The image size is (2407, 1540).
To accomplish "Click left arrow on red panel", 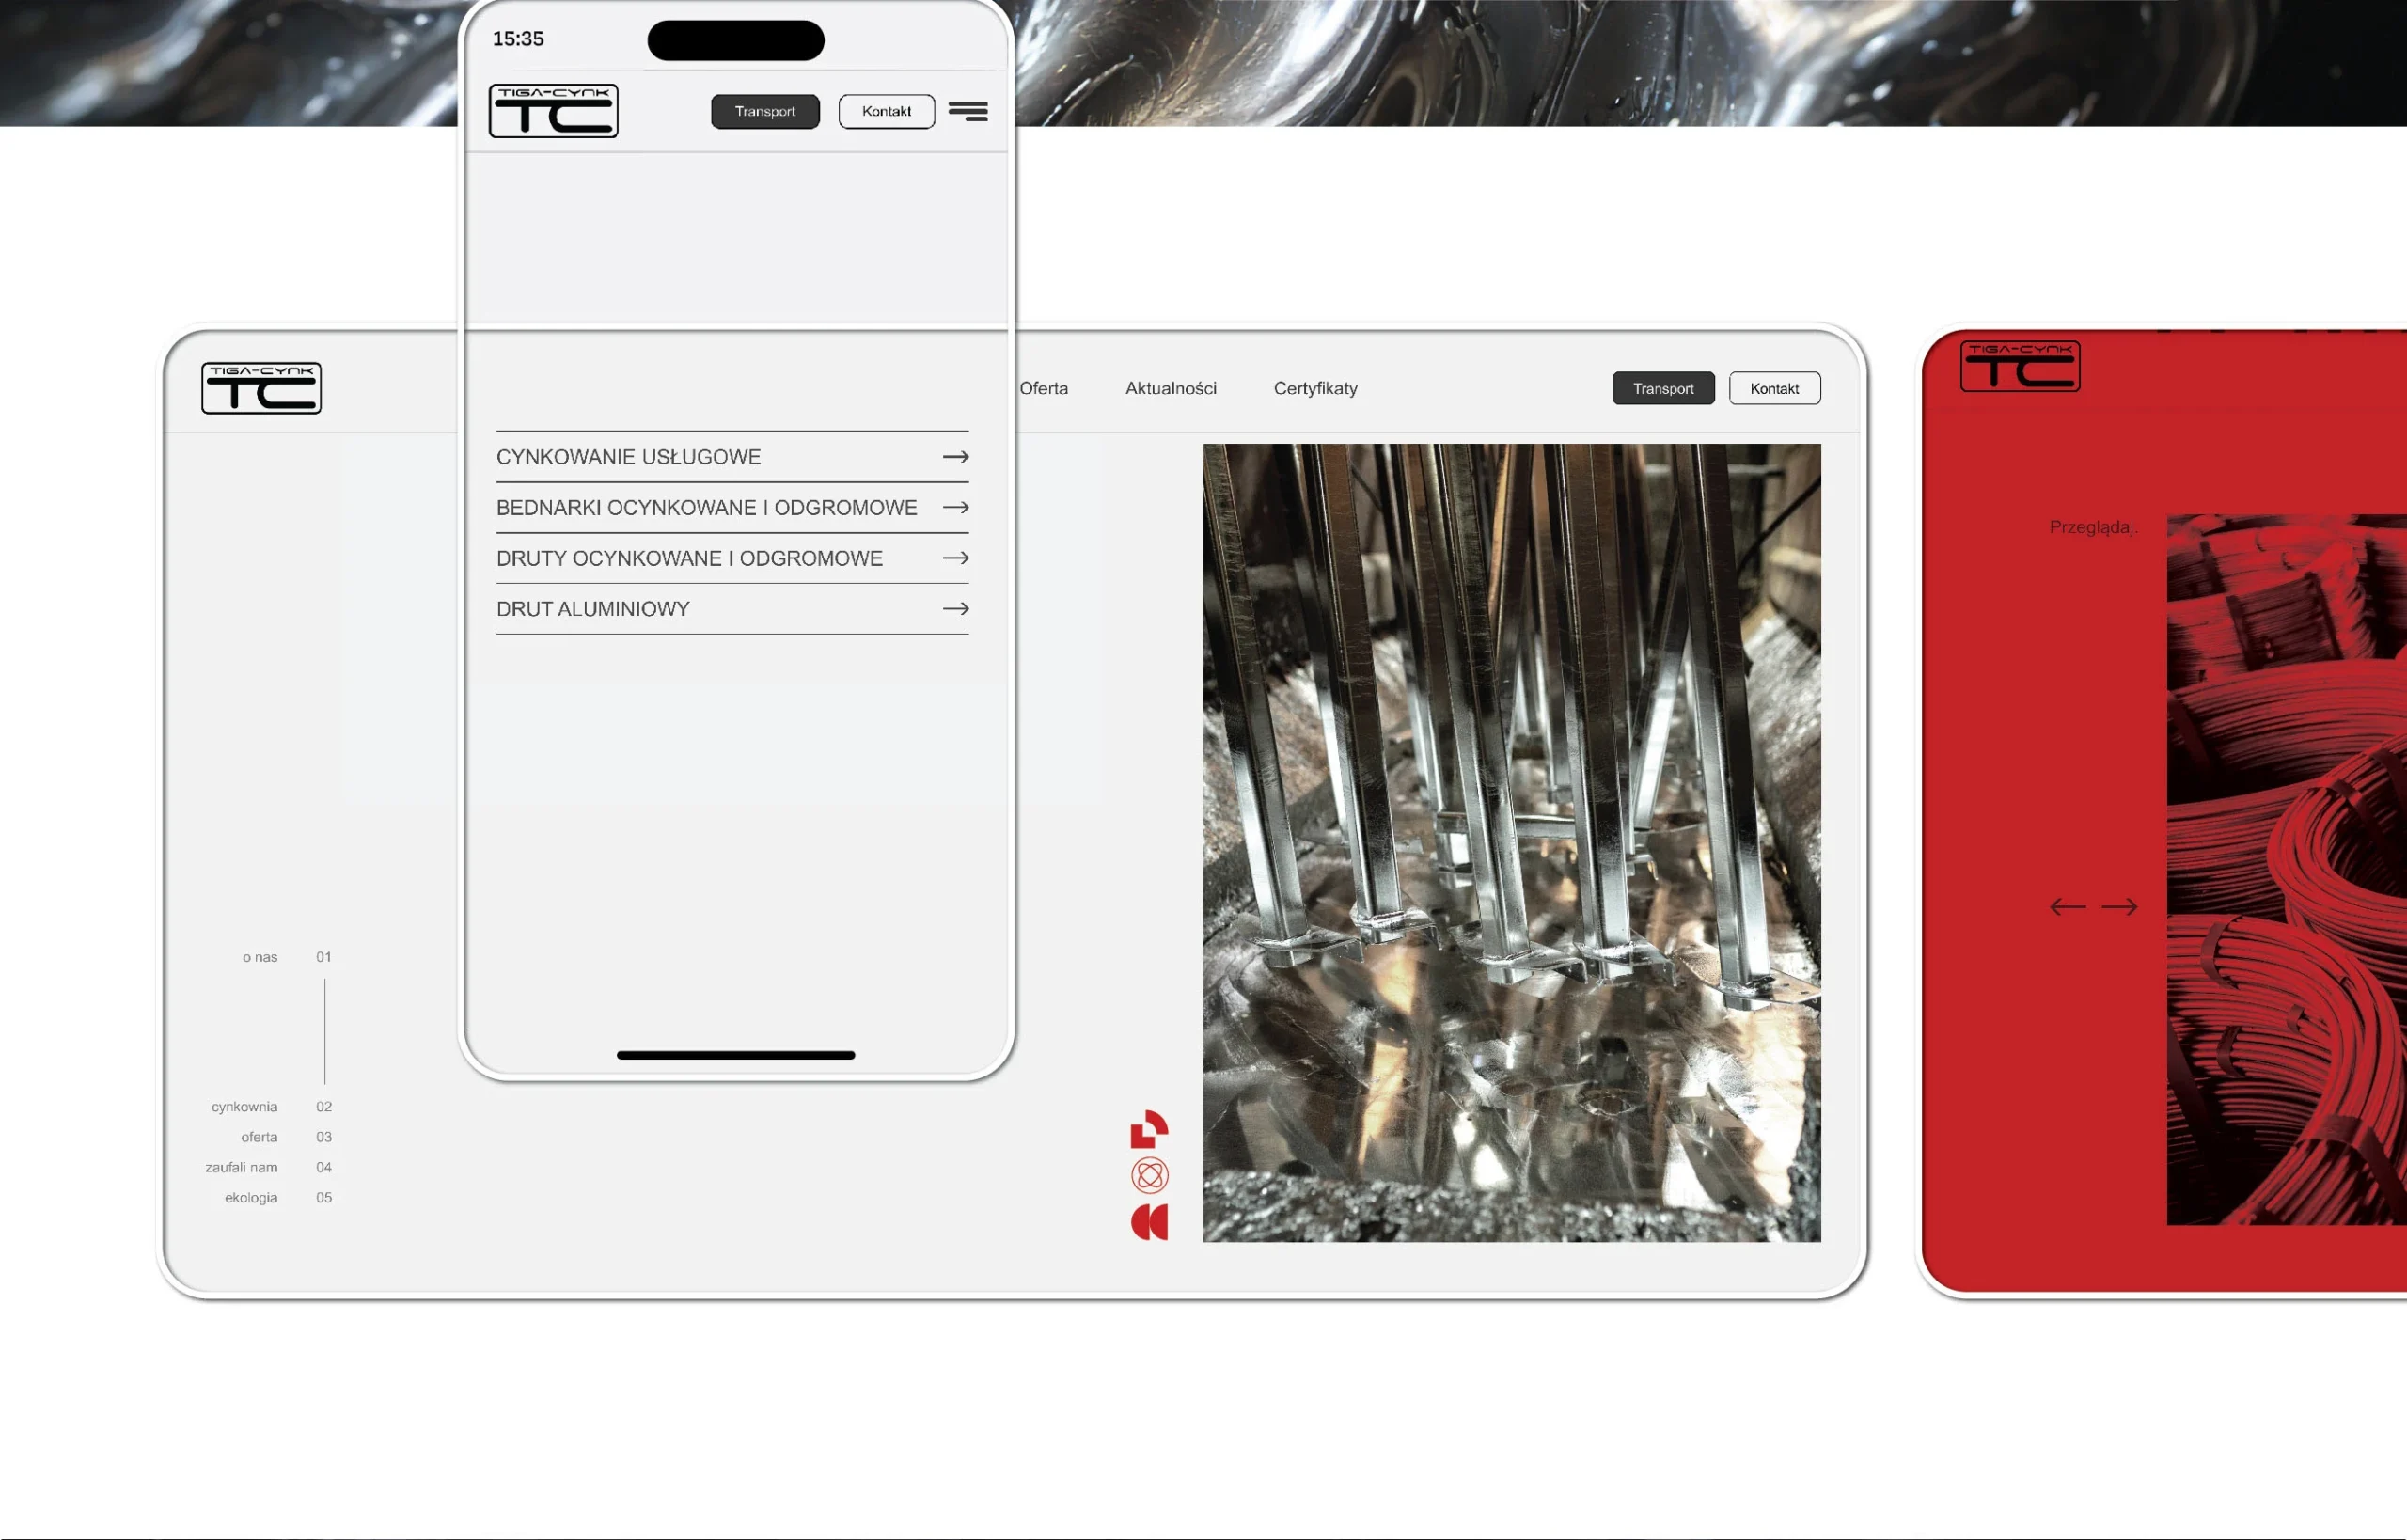I will [2067, 907].
